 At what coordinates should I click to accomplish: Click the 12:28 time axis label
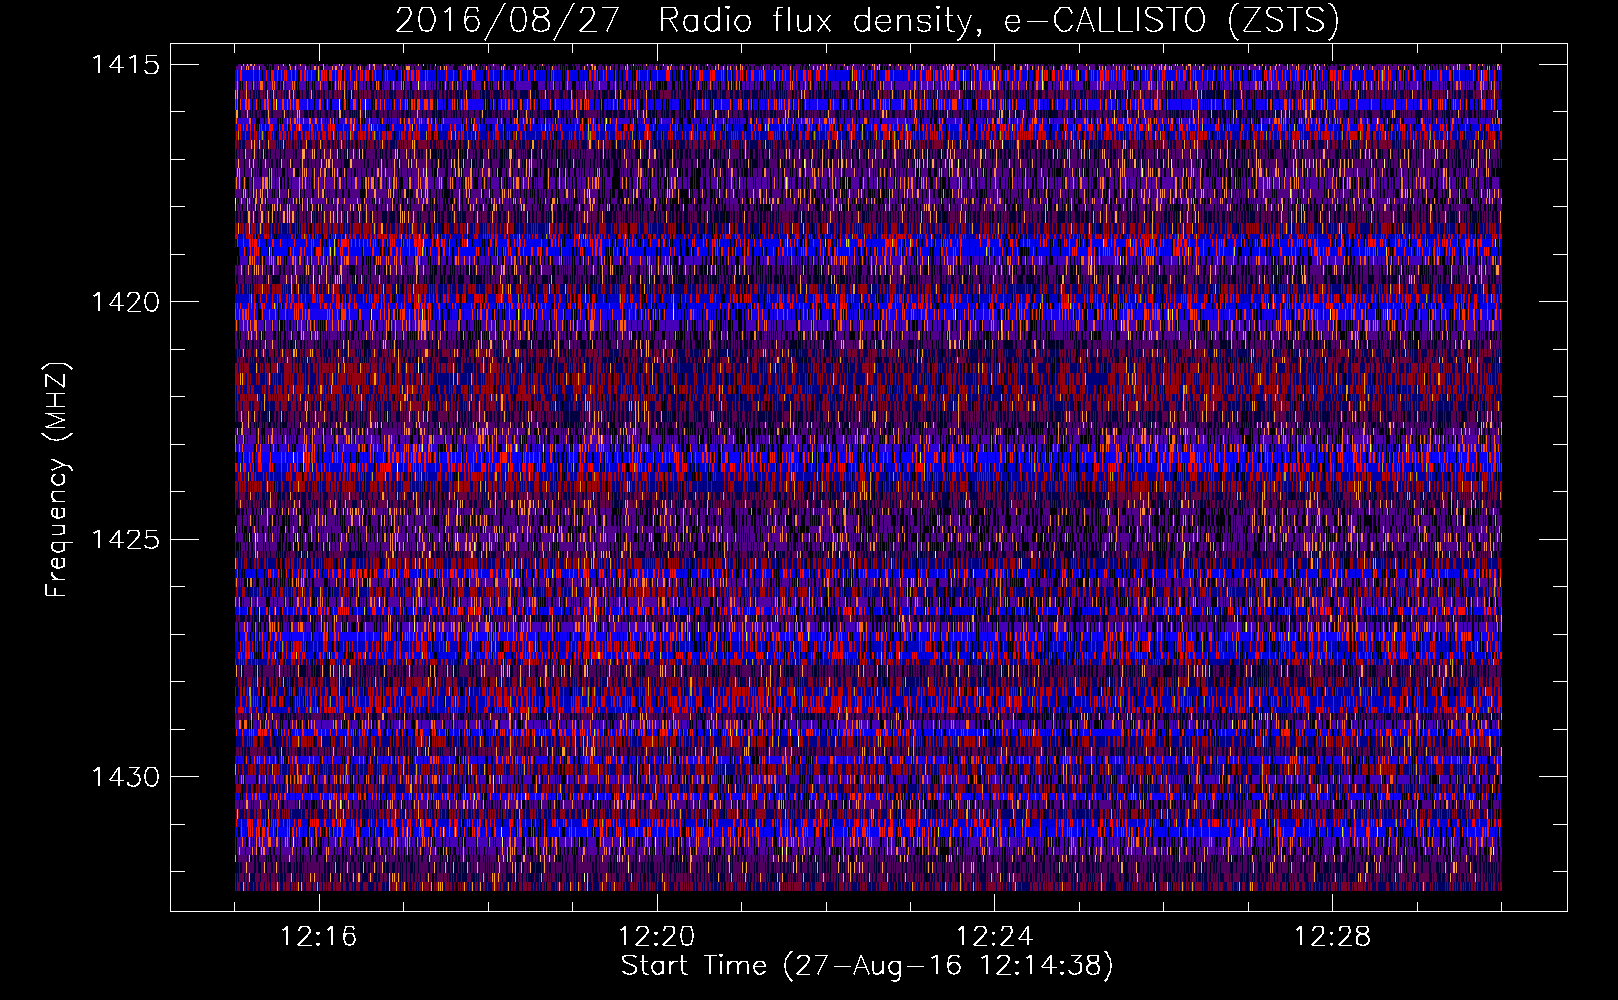[x=1333, y=937]
